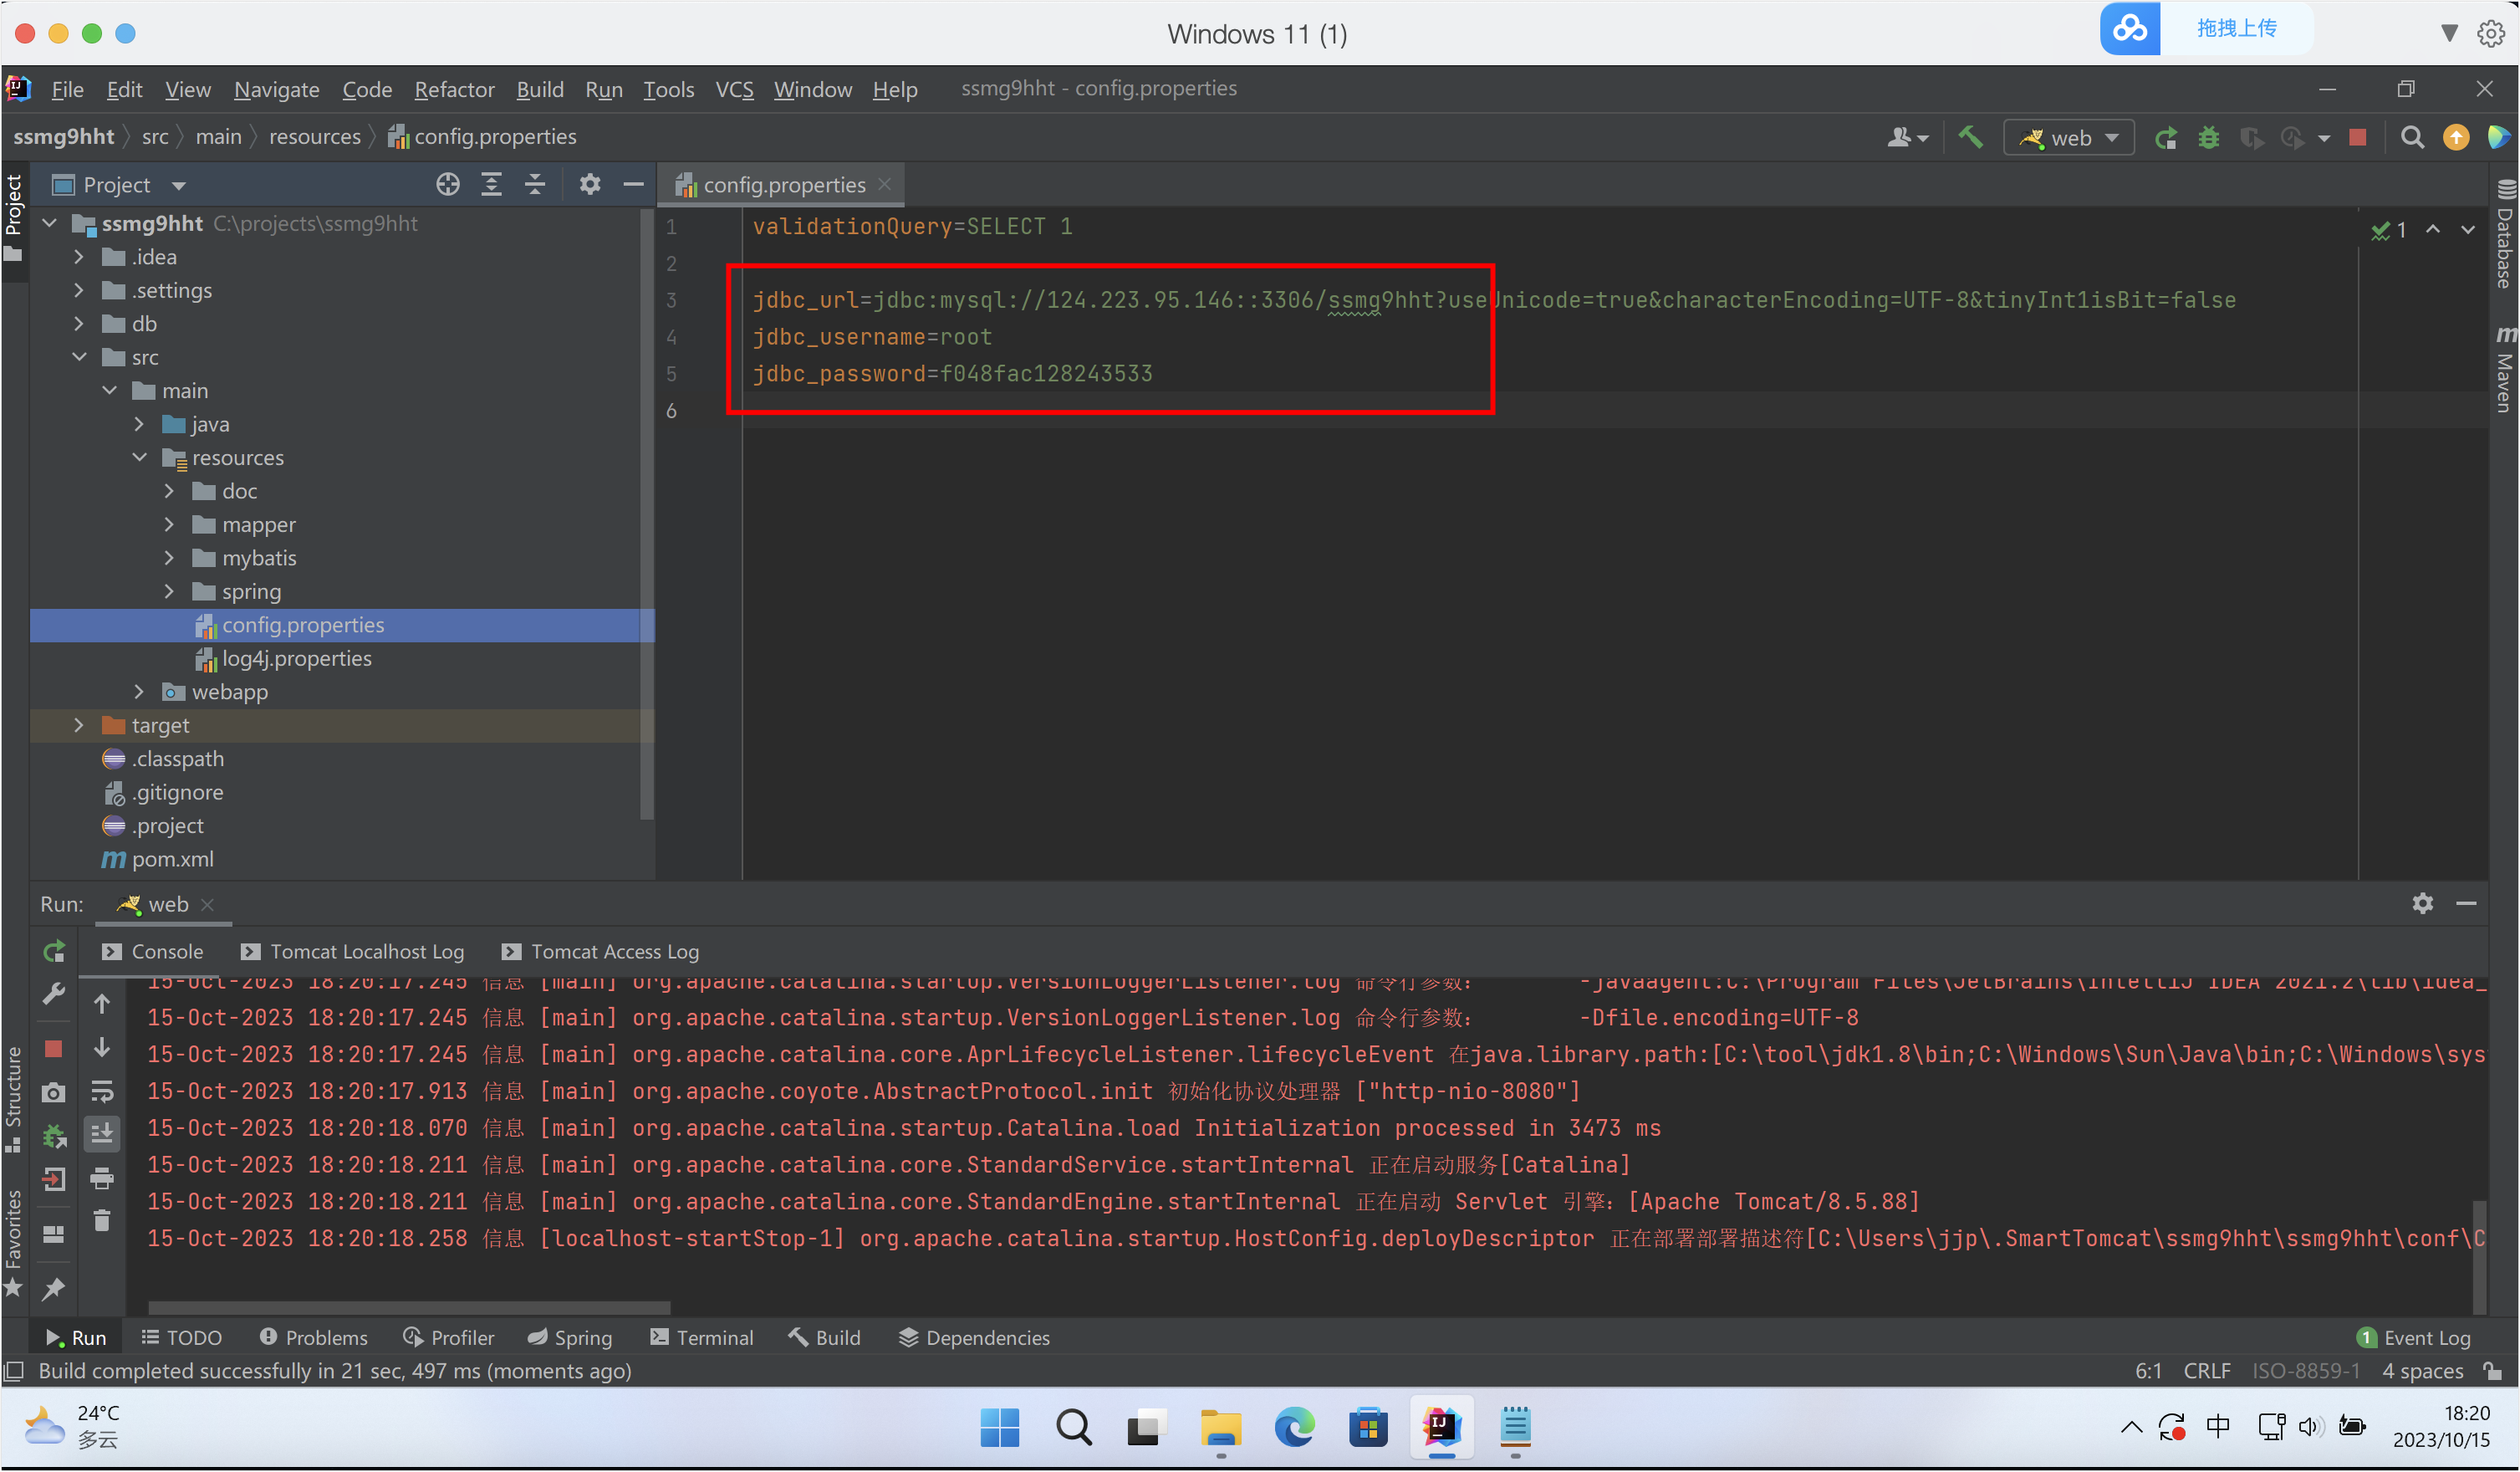2520x1472 pixels.
Task: Open the web run configuration dropdown
Action: pos(2069,137)
